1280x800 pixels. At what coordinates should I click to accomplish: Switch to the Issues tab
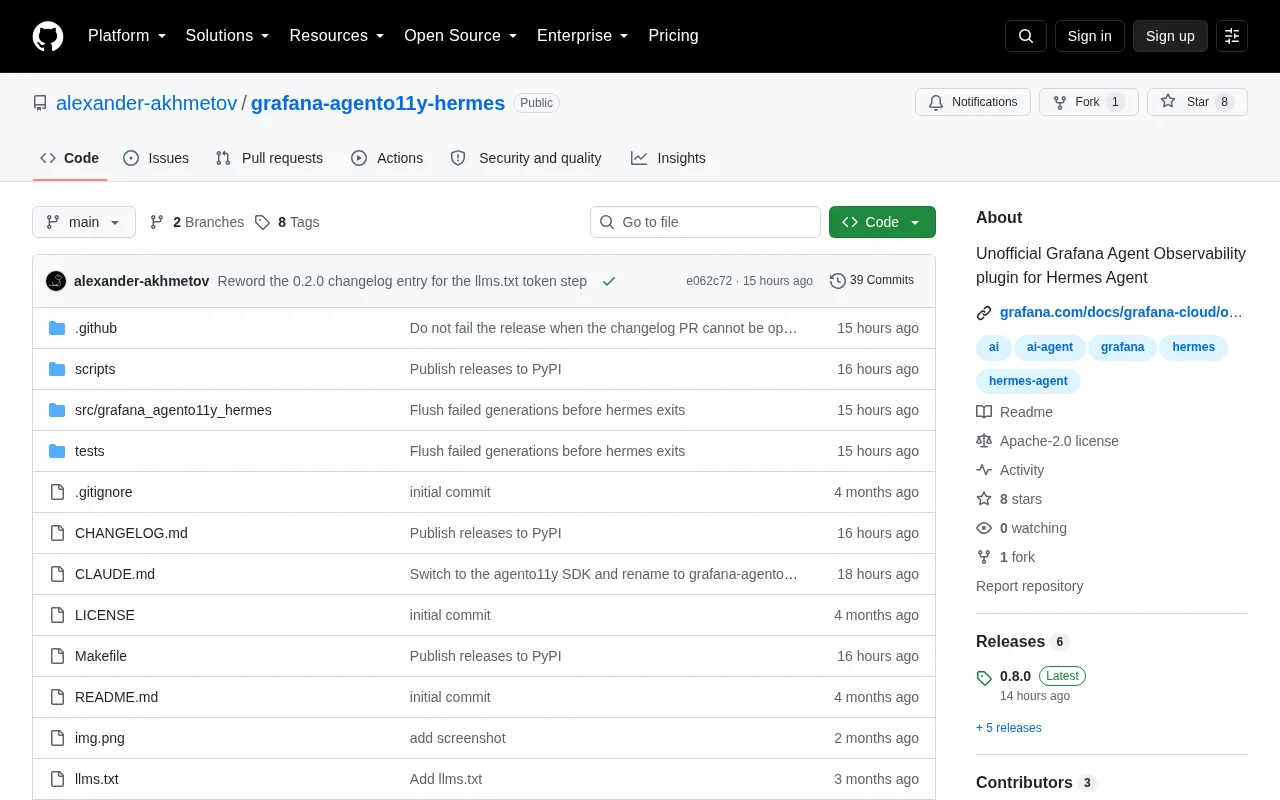[156, 158]
